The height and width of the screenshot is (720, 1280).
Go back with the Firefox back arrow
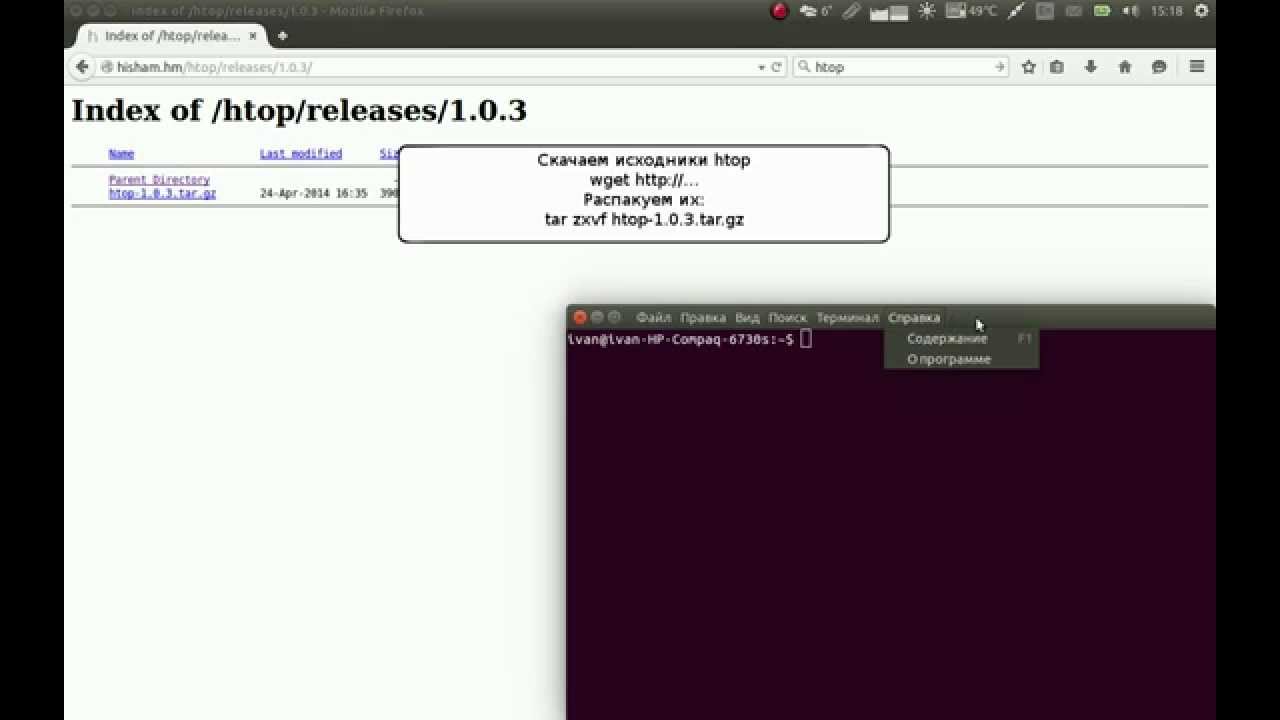pos(82,67)
